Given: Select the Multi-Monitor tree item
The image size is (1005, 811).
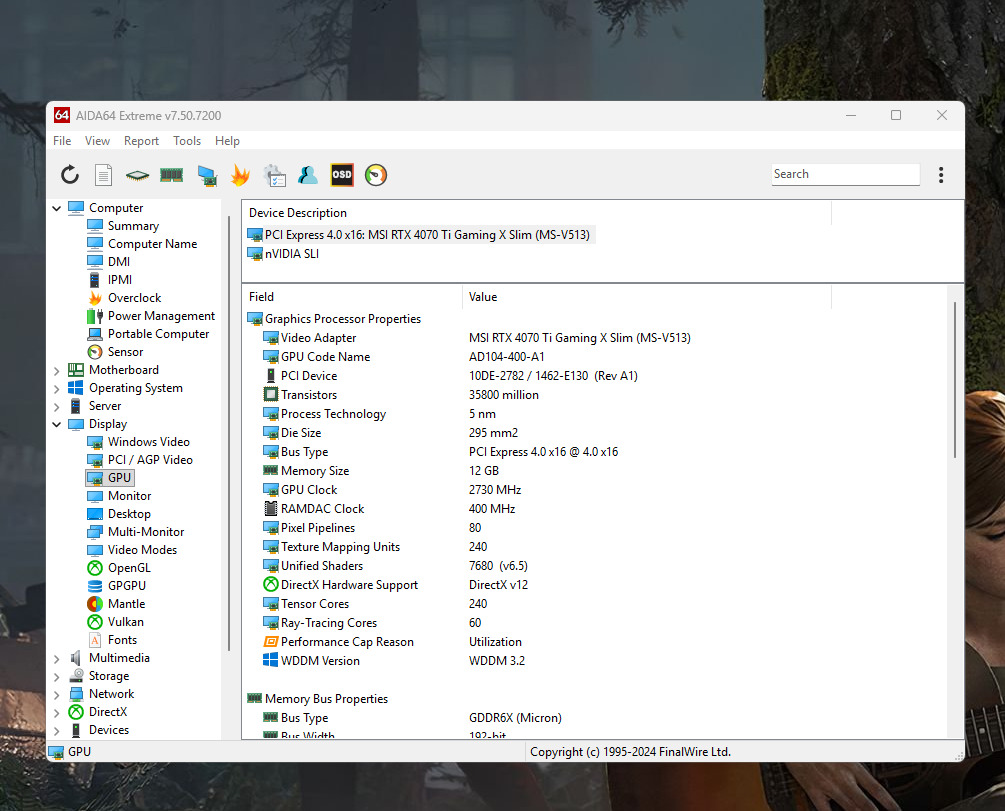Looking at the screenshot, I should pyautogui.click(x=136, y=531).
